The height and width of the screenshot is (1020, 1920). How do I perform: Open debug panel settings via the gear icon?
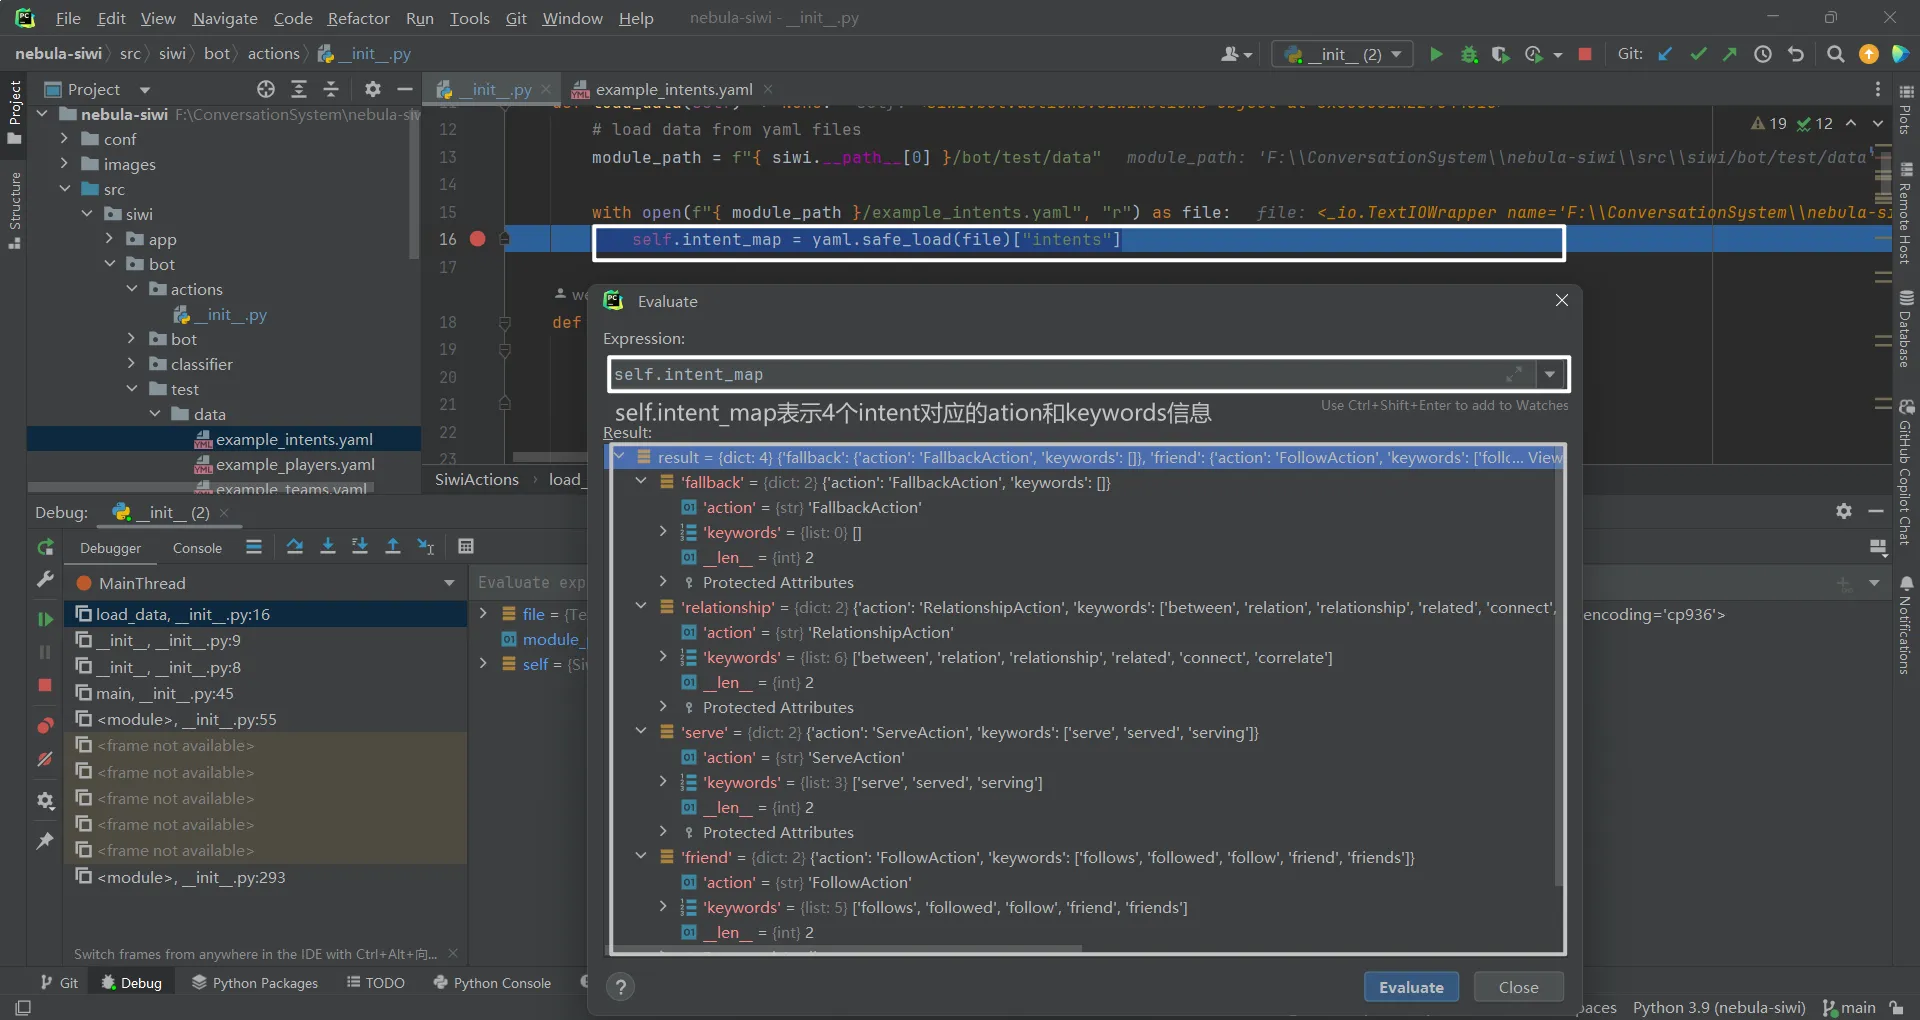(1844, 511)
